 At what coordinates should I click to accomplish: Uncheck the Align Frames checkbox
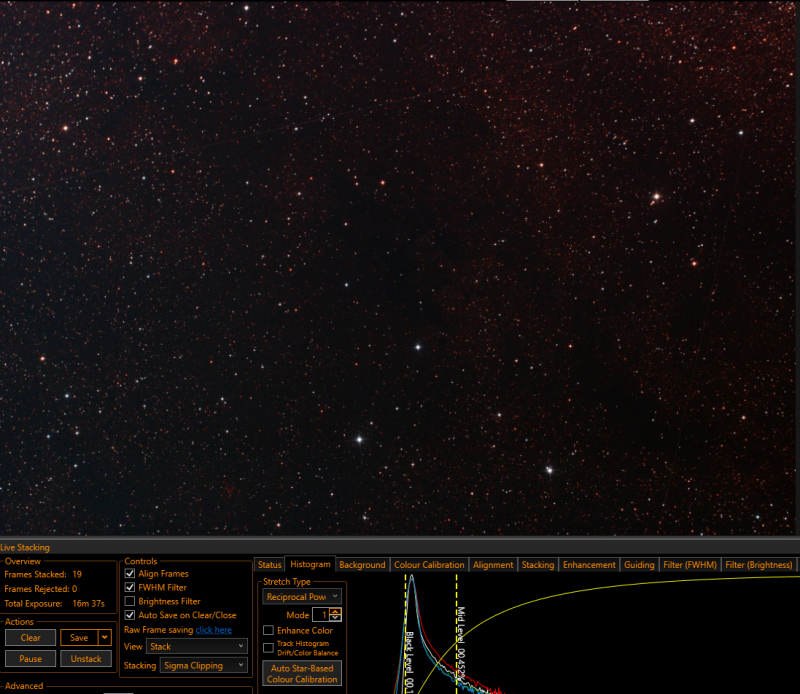pos(130,574)
